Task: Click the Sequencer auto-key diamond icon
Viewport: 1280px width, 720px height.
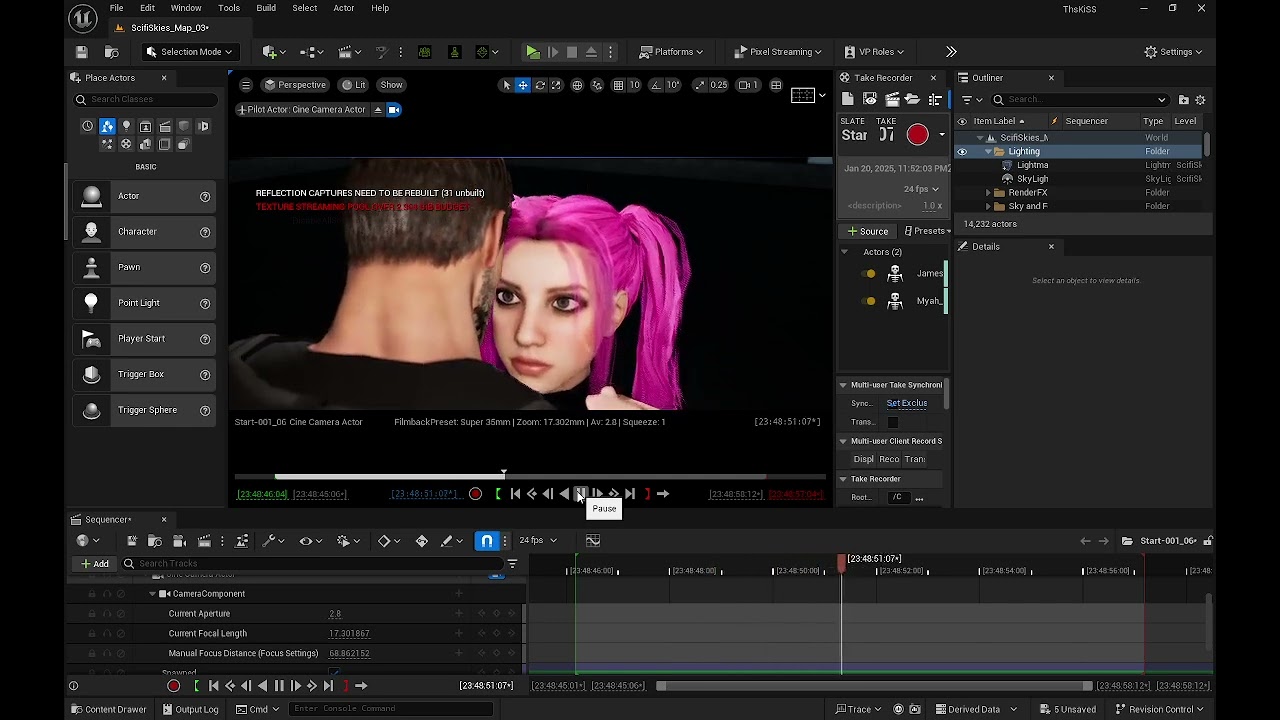Action: coord(421,541)
